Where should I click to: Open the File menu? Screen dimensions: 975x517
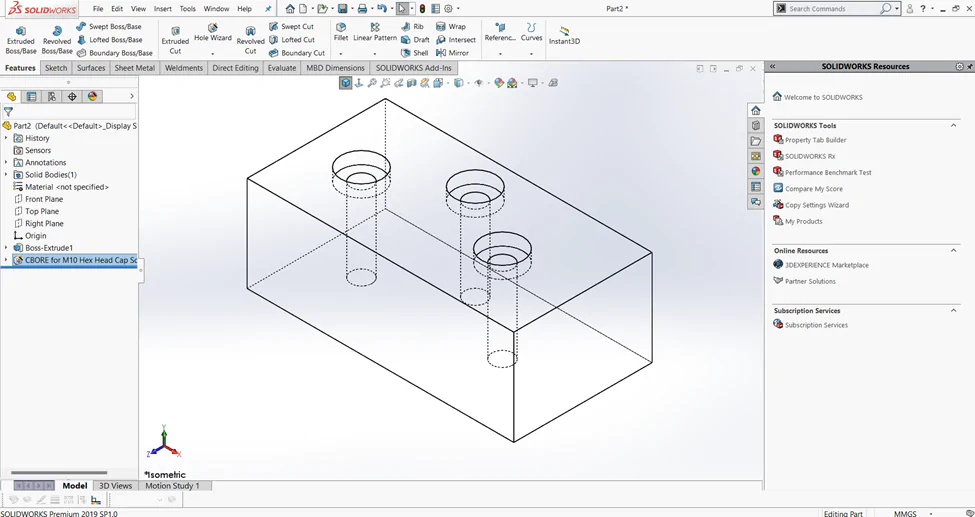pyautogui.click(x=98, y=9)
